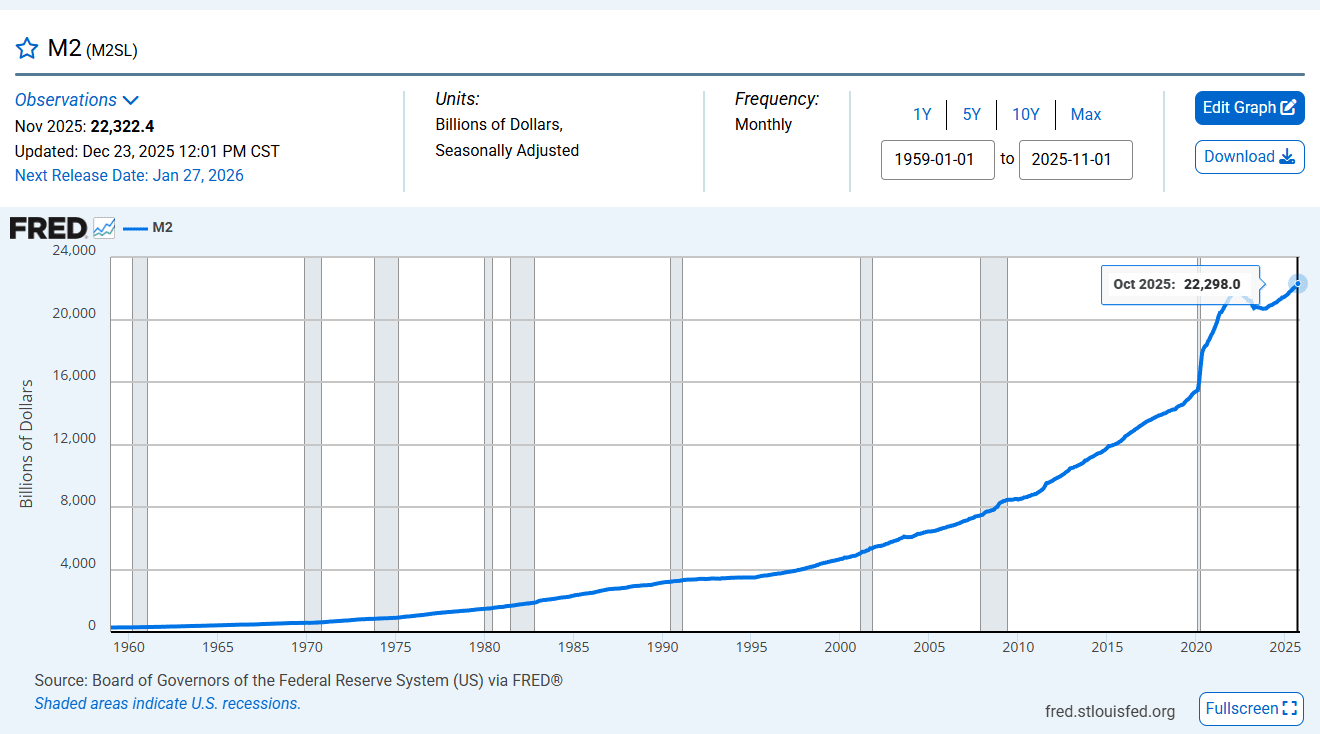
Task: Select the 1Y date range
Action: point(922,115)
